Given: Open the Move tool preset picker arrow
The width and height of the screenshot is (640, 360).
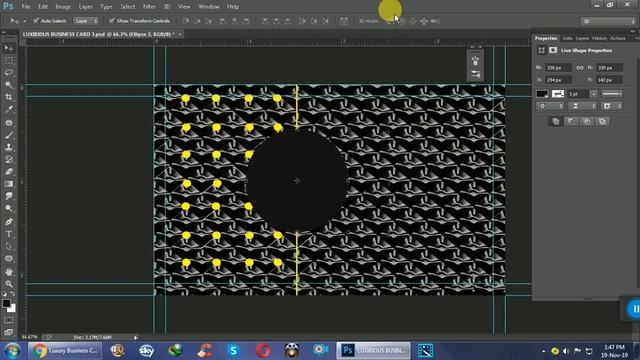Looking at the screenshot, I should (24, 21).
